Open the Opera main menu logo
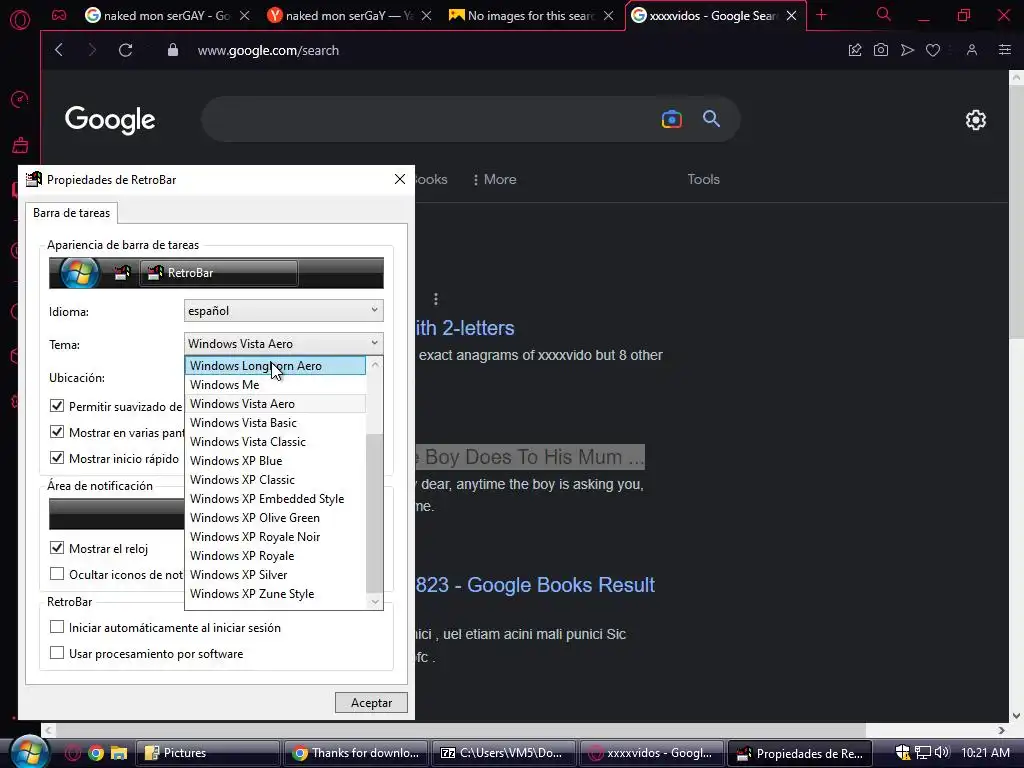Image resolution: width=1024 pixels, height=768 pixels. pyautogui.click(x=20, y=20)
